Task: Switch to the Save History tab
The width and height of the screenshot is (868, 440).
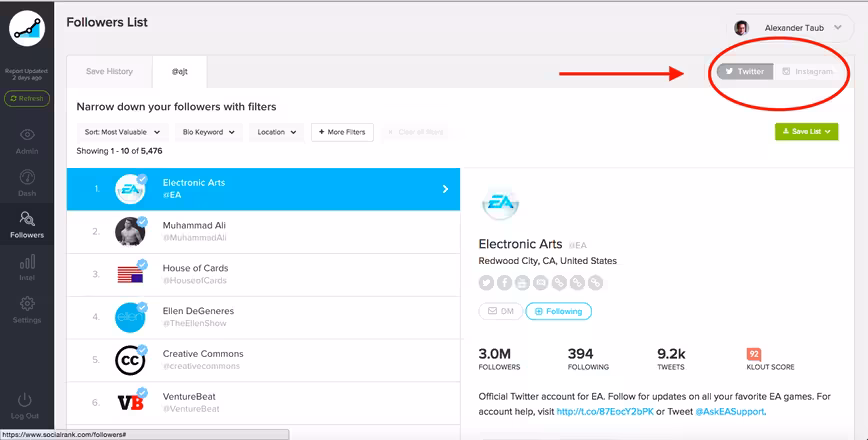Action: (x=109, y=71)
